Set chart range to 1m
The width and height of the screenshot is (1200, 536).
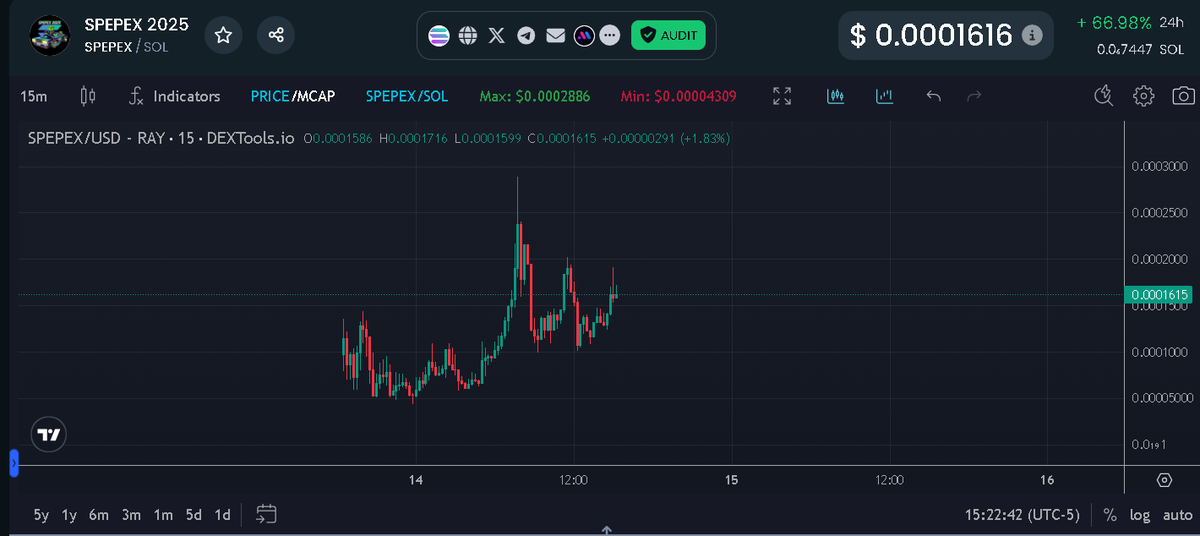pyautogui.click(x=163, y=515)
